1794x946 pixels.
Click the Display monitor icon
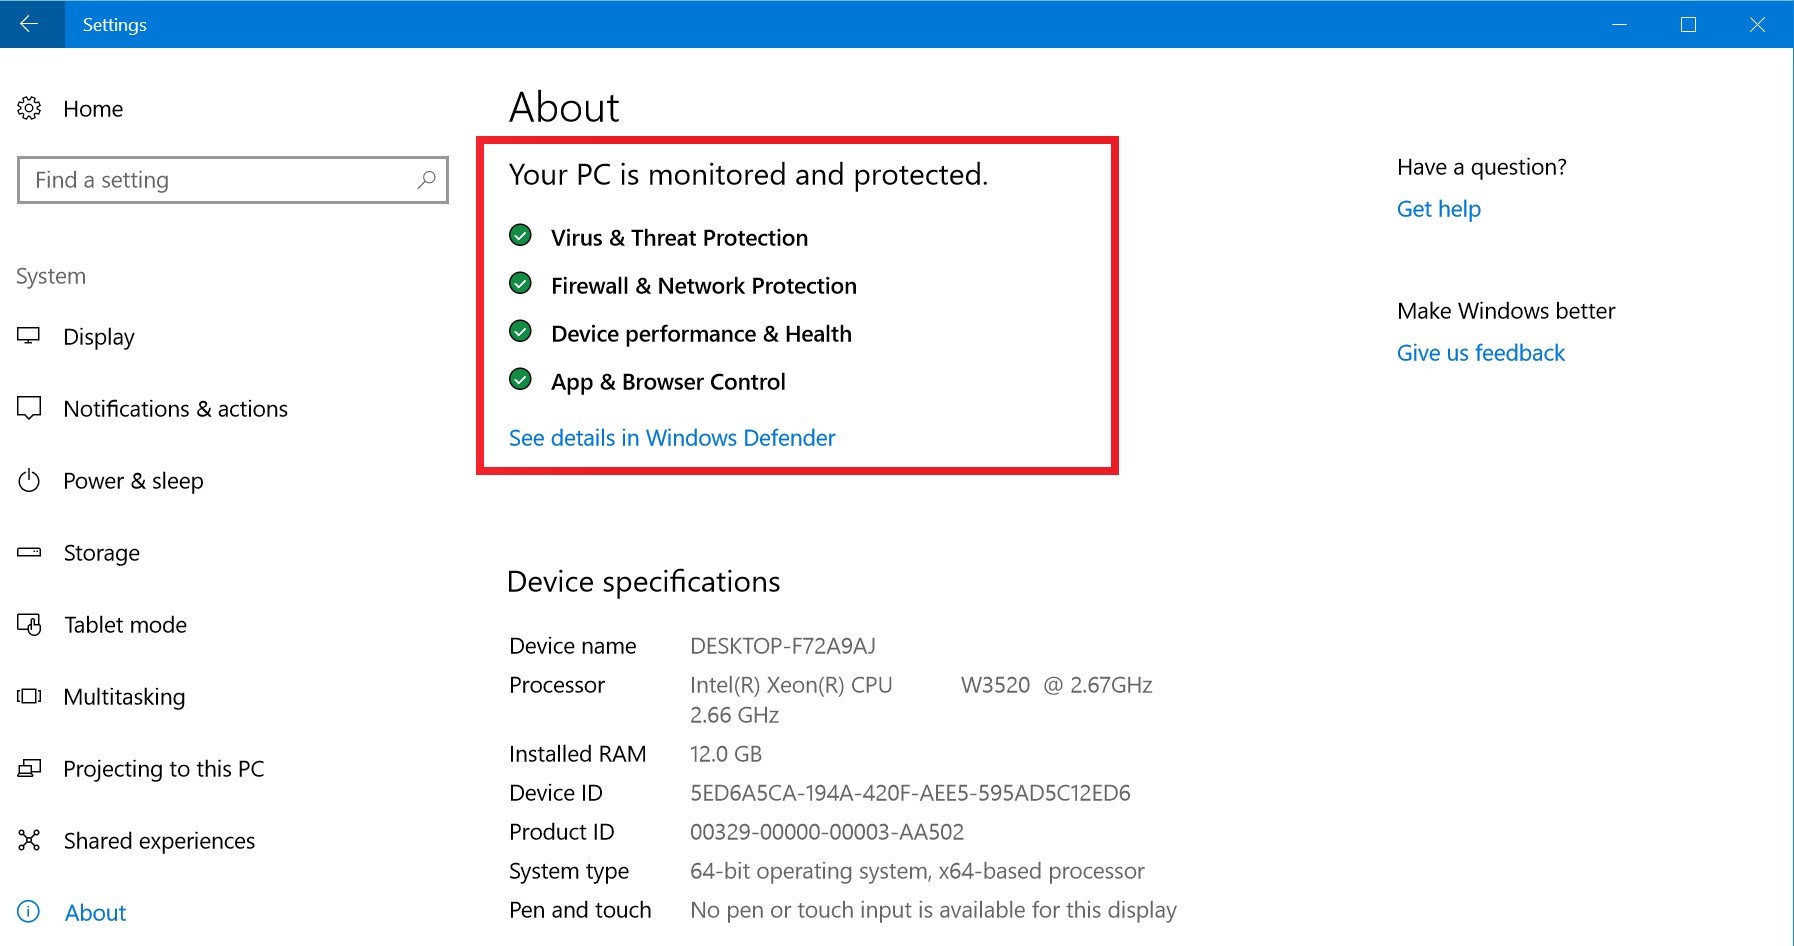29,336
